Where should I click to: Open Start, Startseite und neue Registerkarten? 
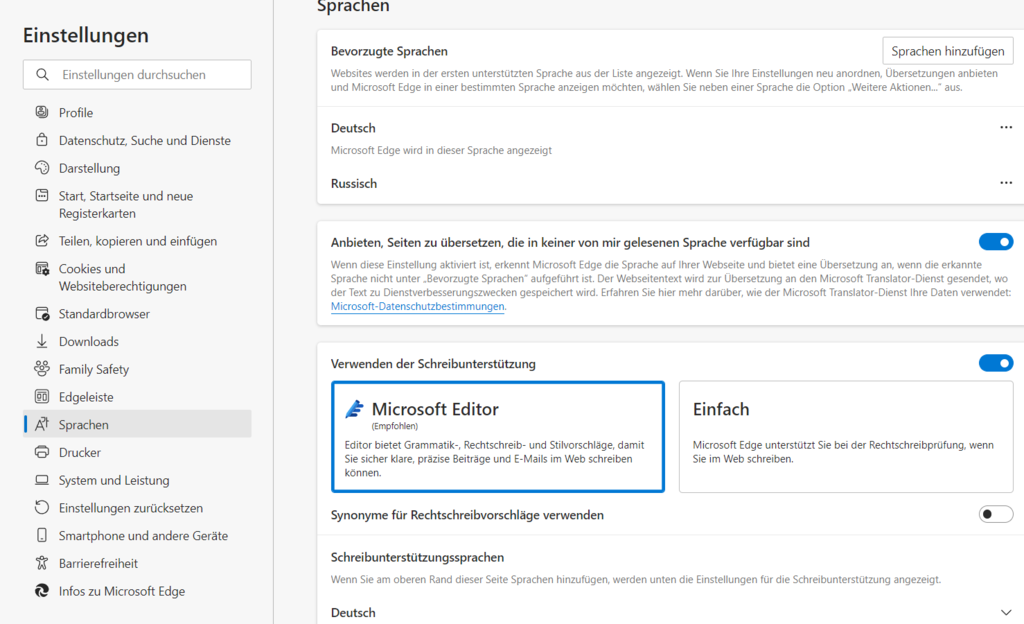point(137,204)
